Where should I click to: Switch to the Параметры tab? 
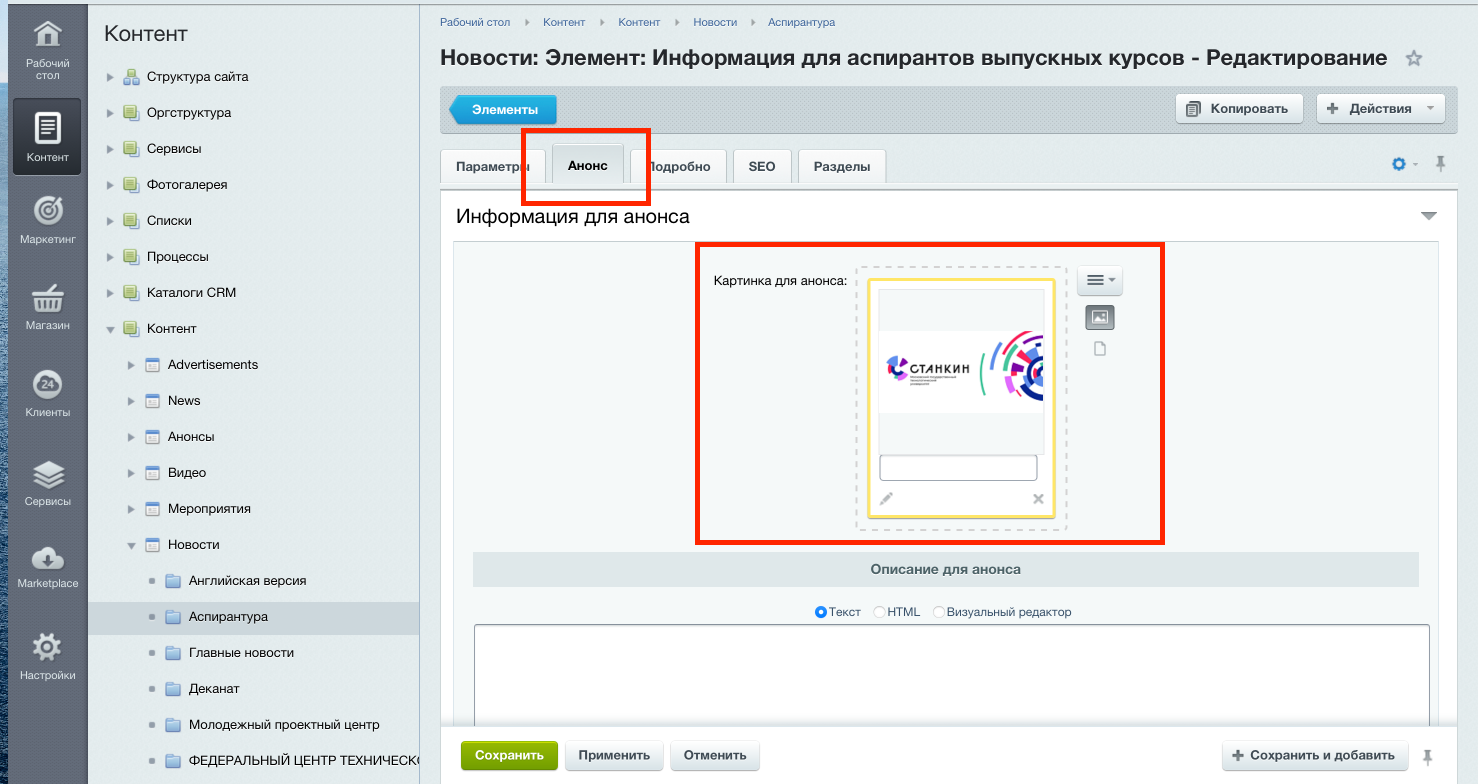pos(493,167)
